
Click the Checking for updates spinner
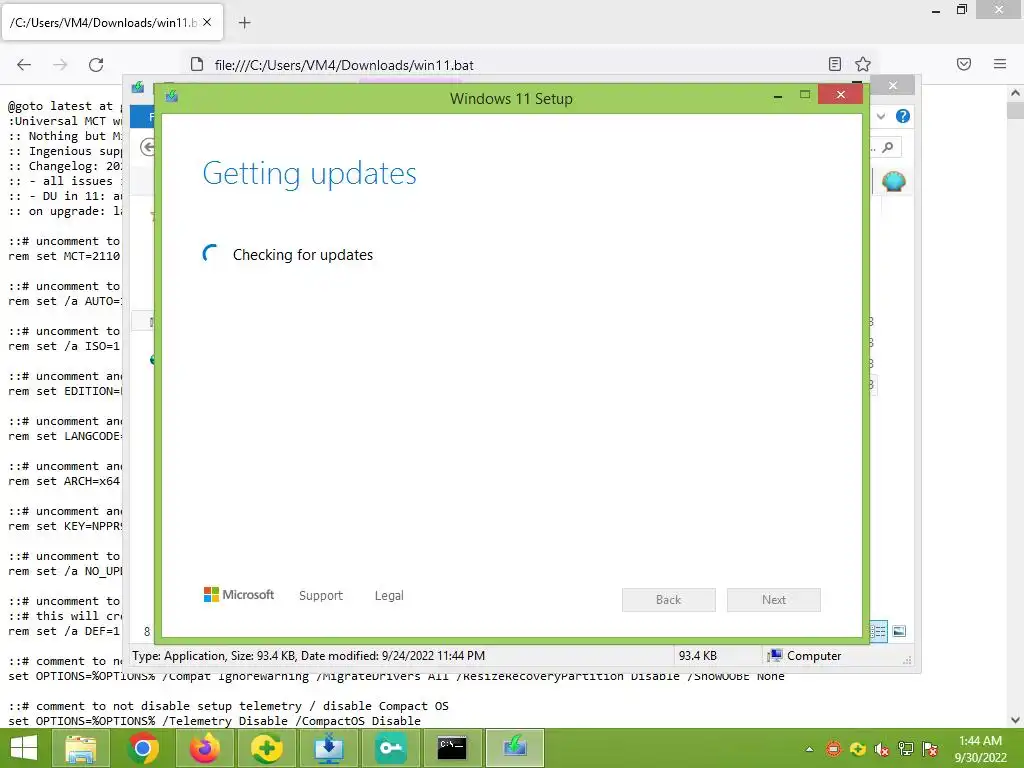coord(210,254)
